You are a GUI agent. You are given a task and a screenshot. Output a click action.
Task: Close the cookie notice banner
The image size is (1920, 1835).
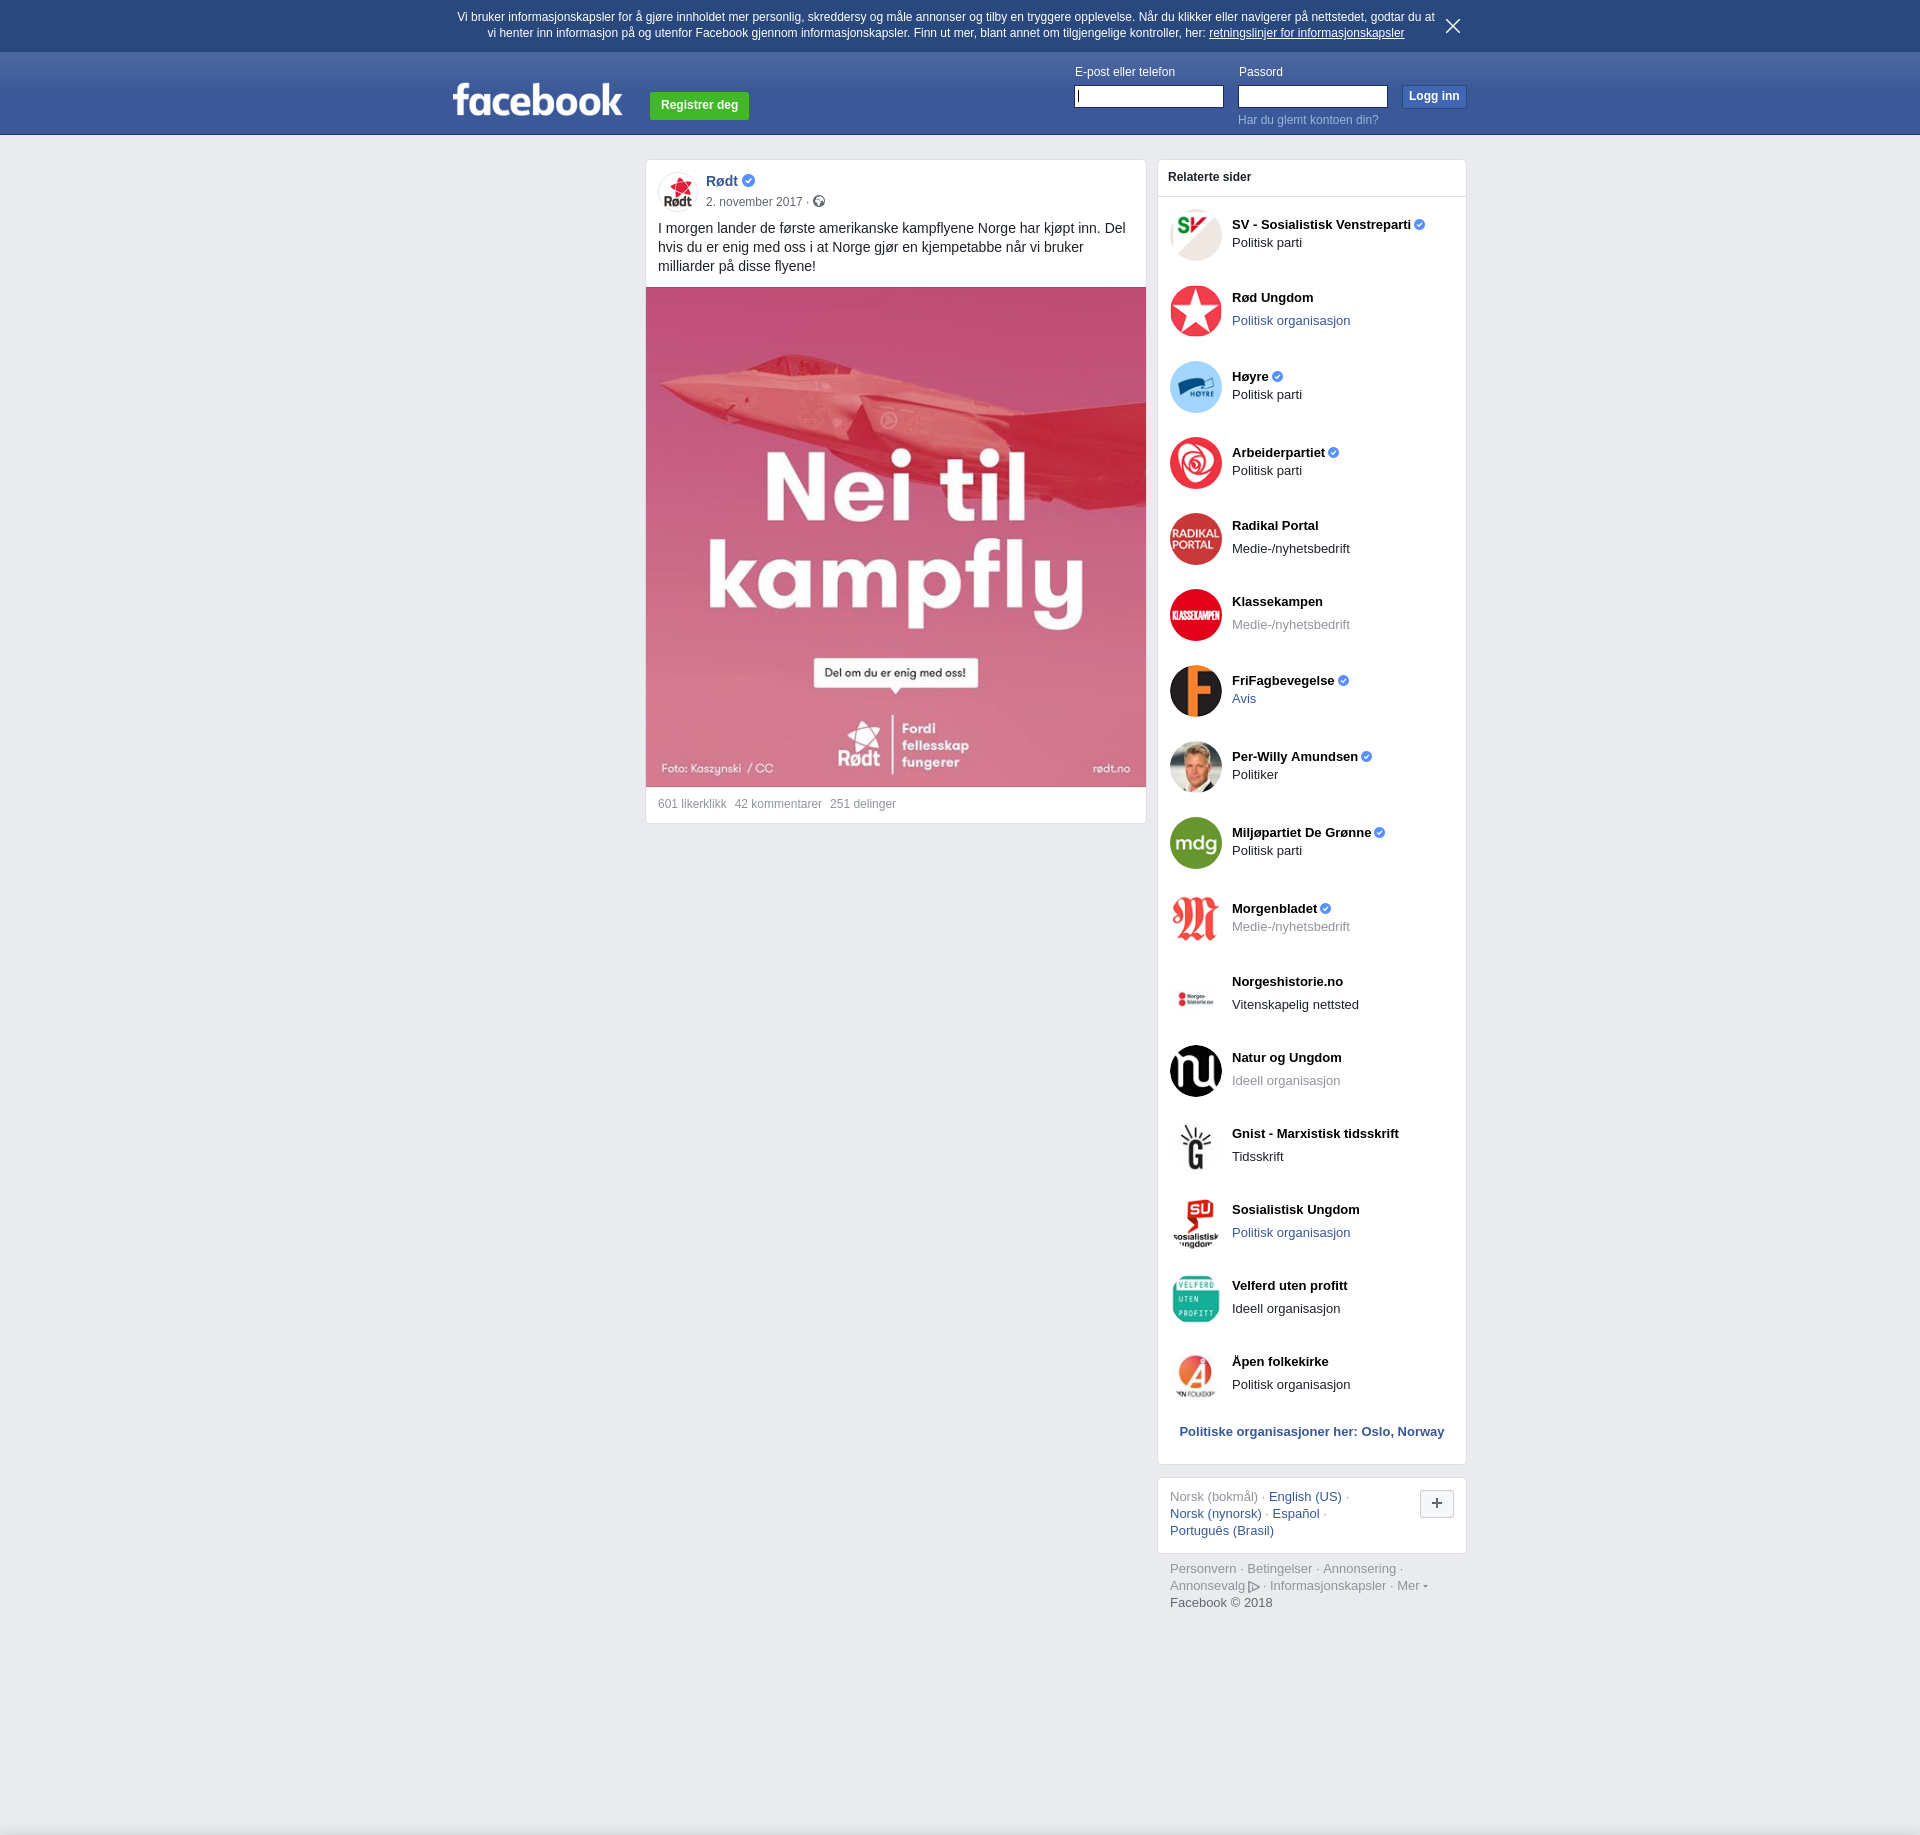click(x=1453, y=26)
